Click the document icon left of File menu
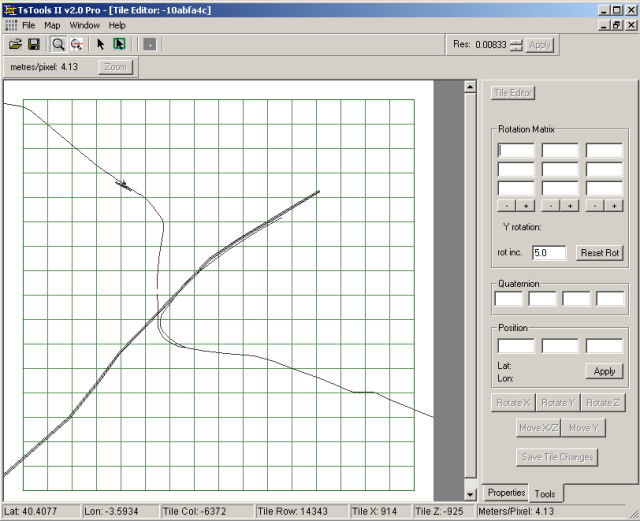 11,25
